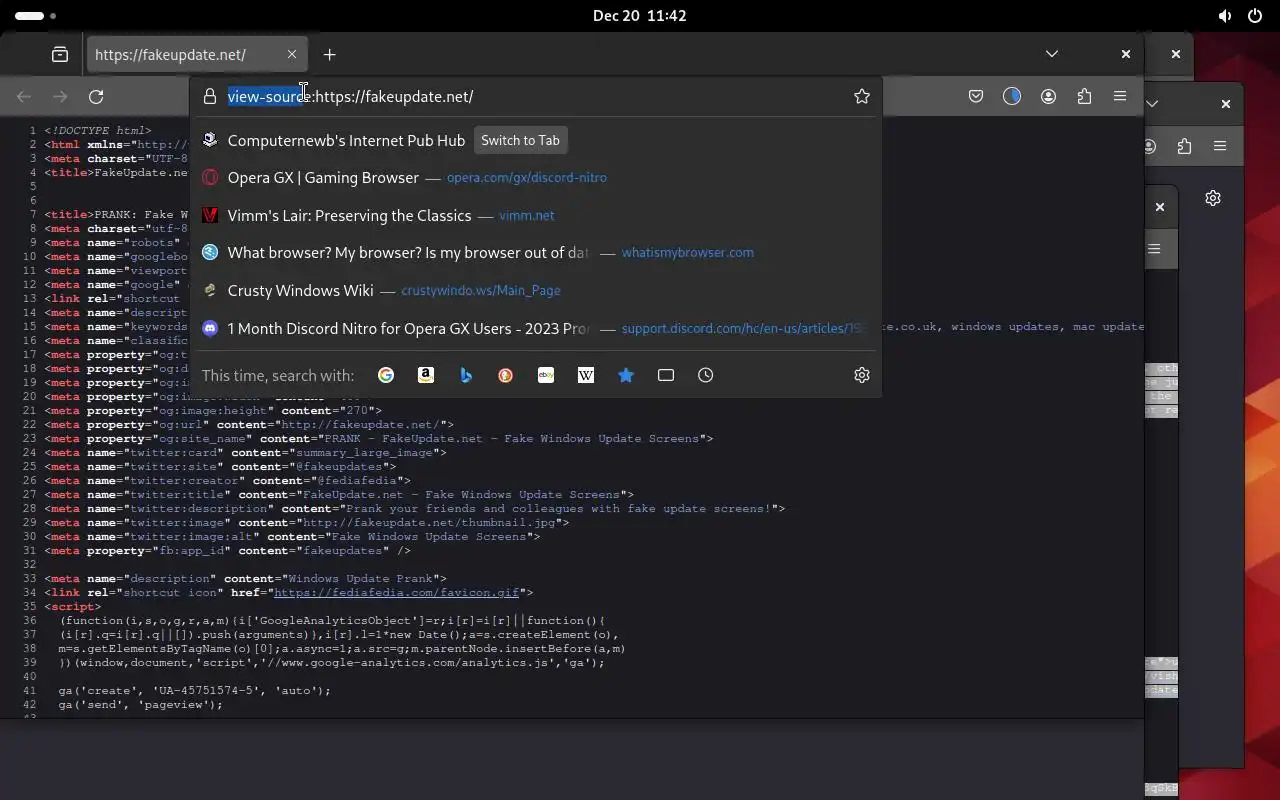Search this time with Amazon

[x=426, y=375]
